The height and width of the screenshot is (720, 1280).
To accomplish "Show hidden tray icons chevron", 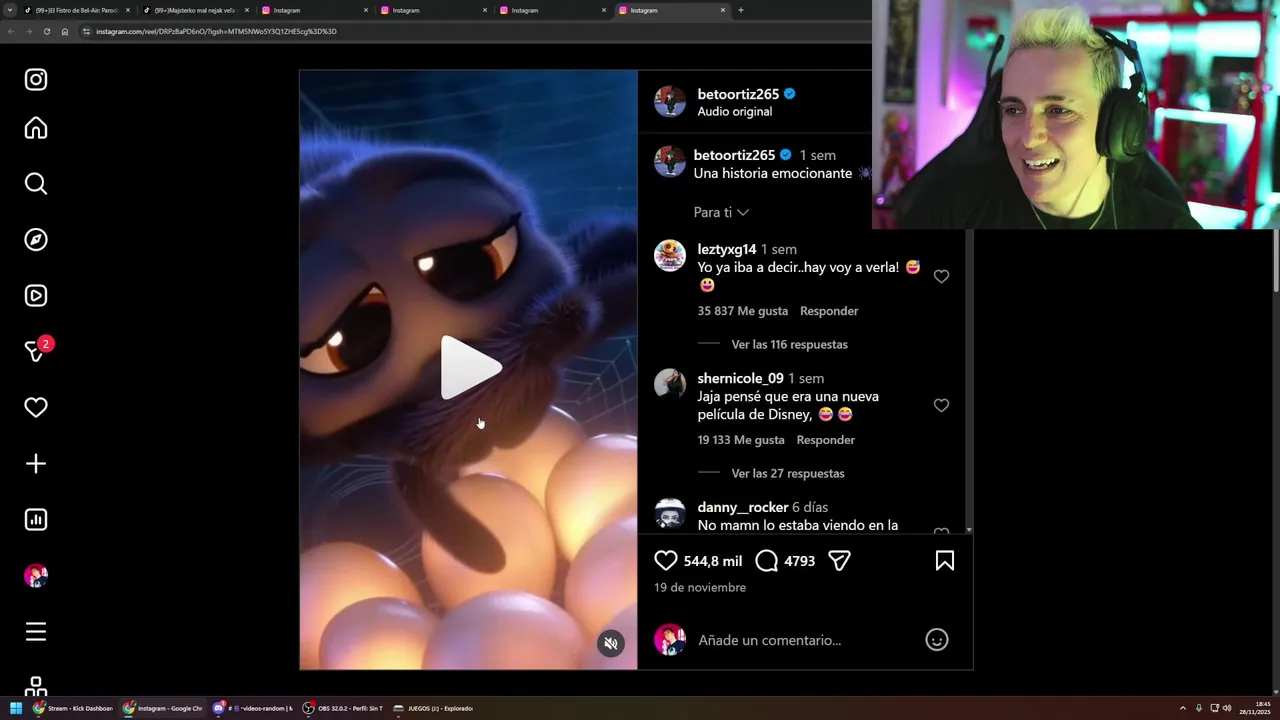I will click(1183, 708).
